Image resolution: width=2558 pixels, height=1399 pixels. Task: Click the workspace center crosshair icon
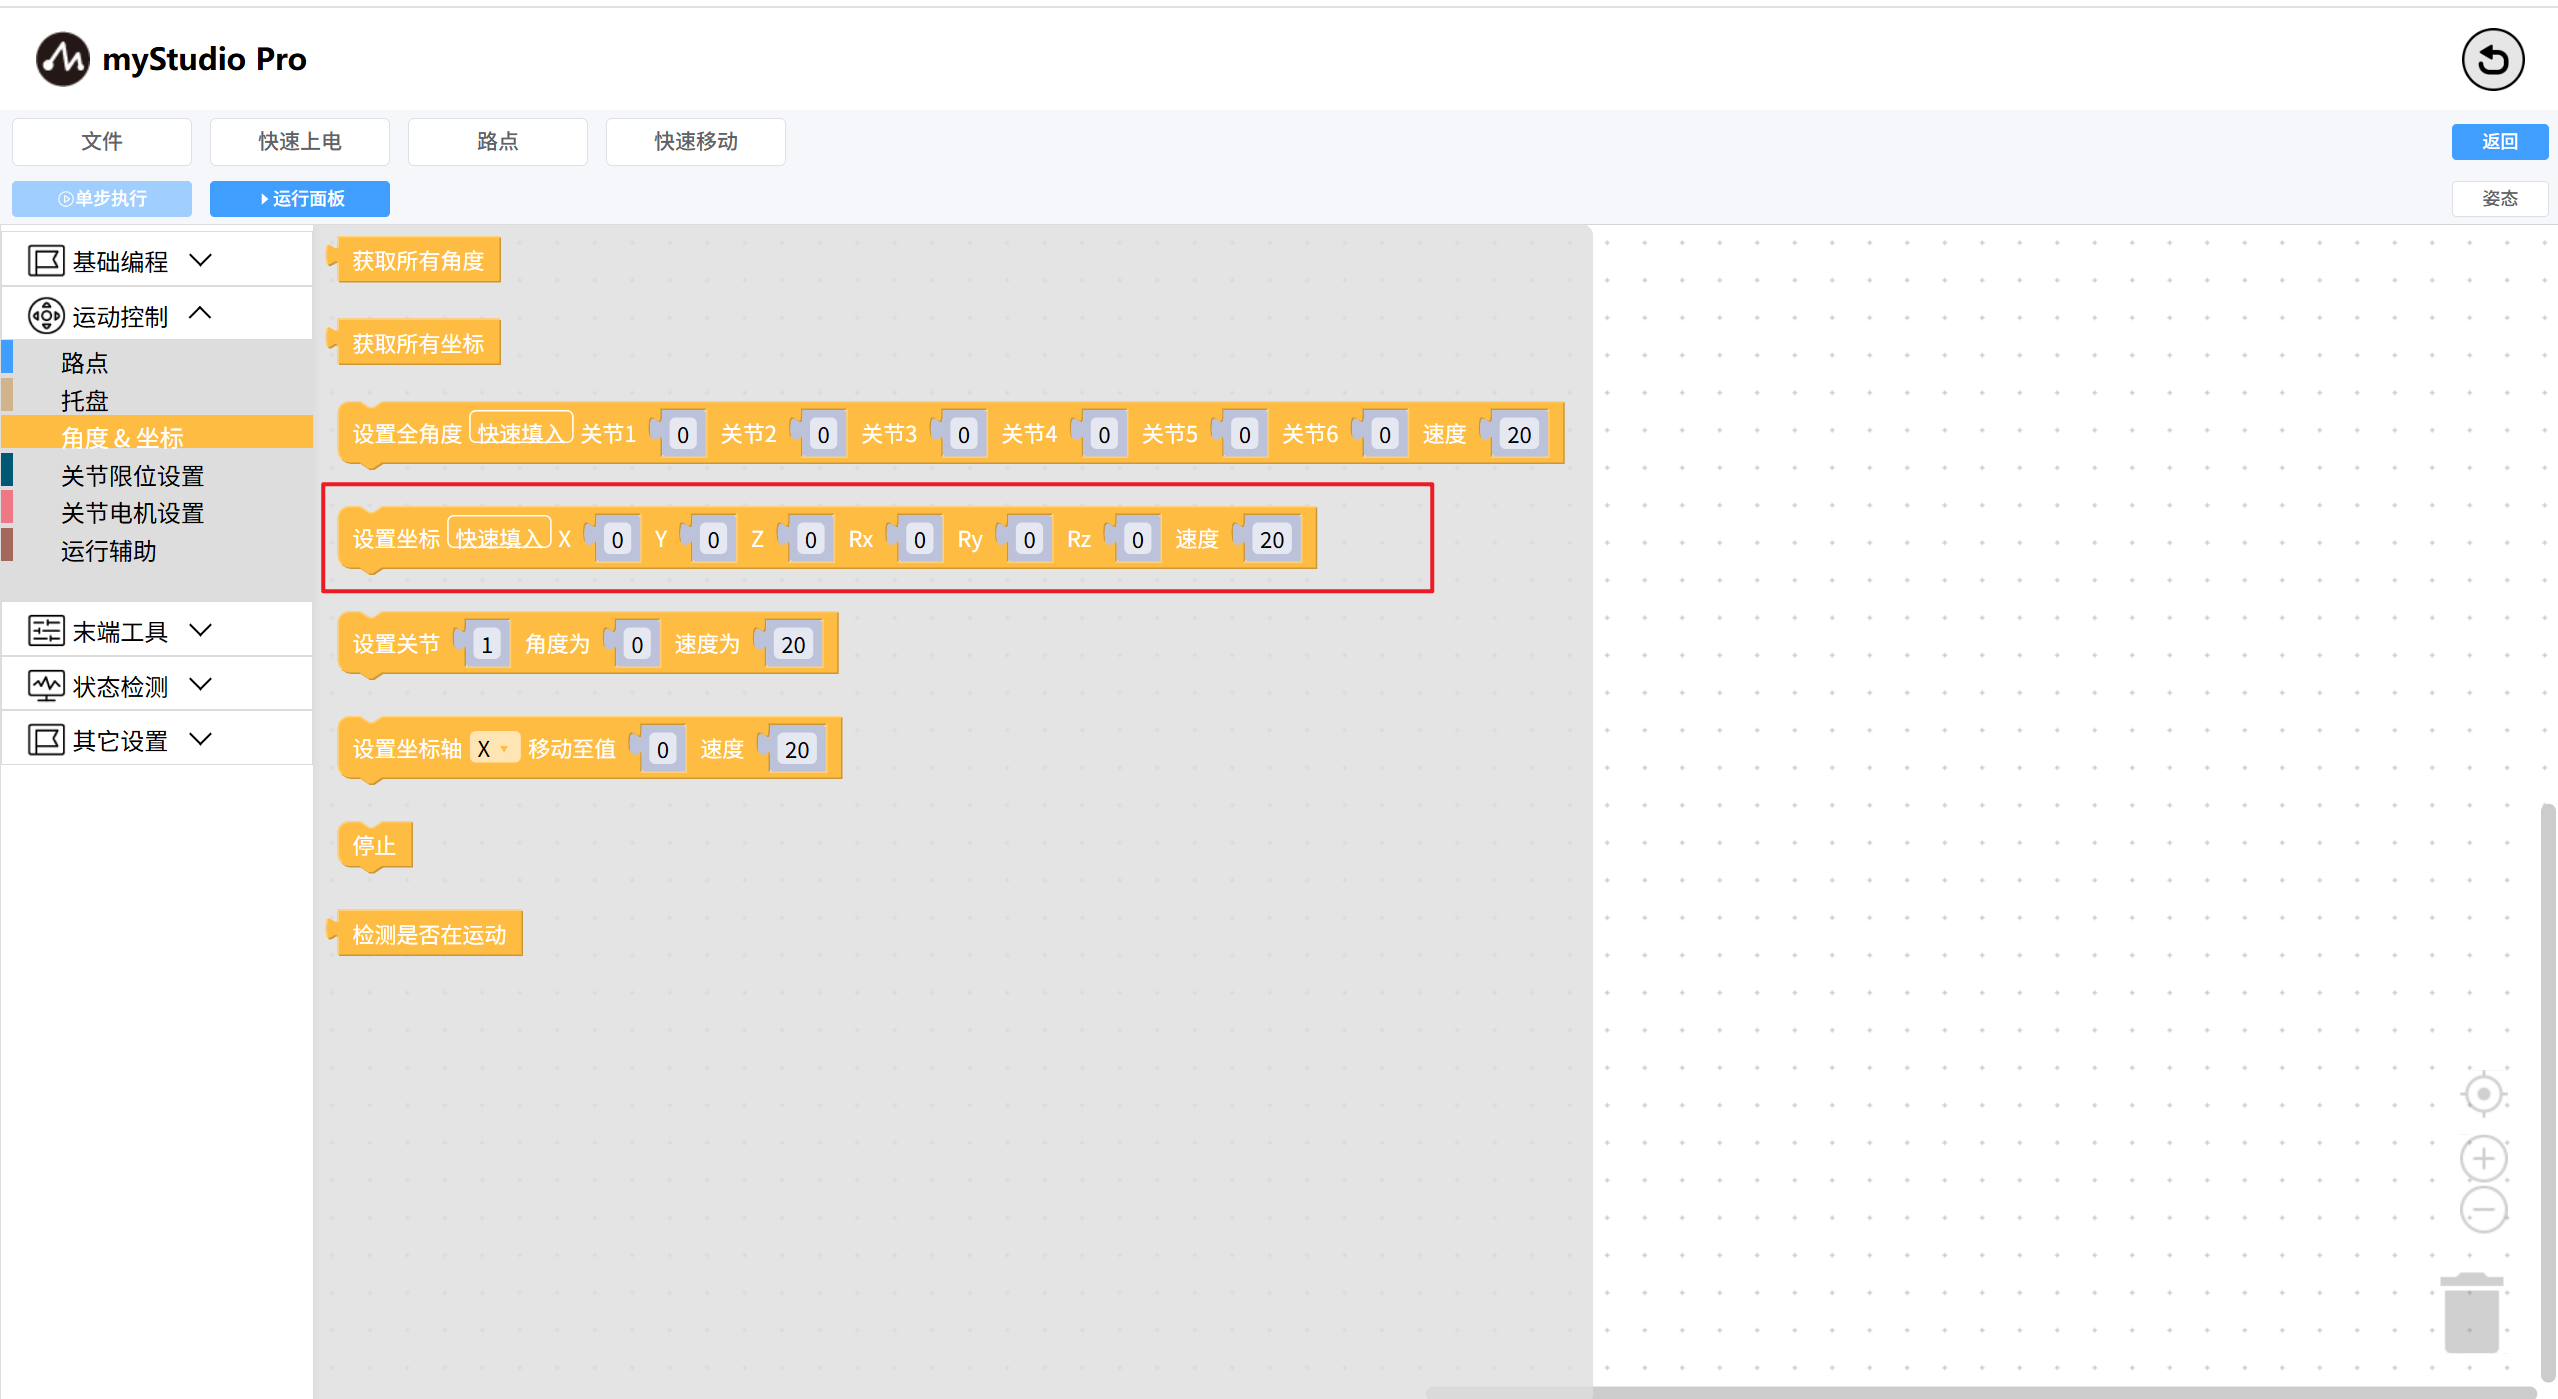2483,1094
